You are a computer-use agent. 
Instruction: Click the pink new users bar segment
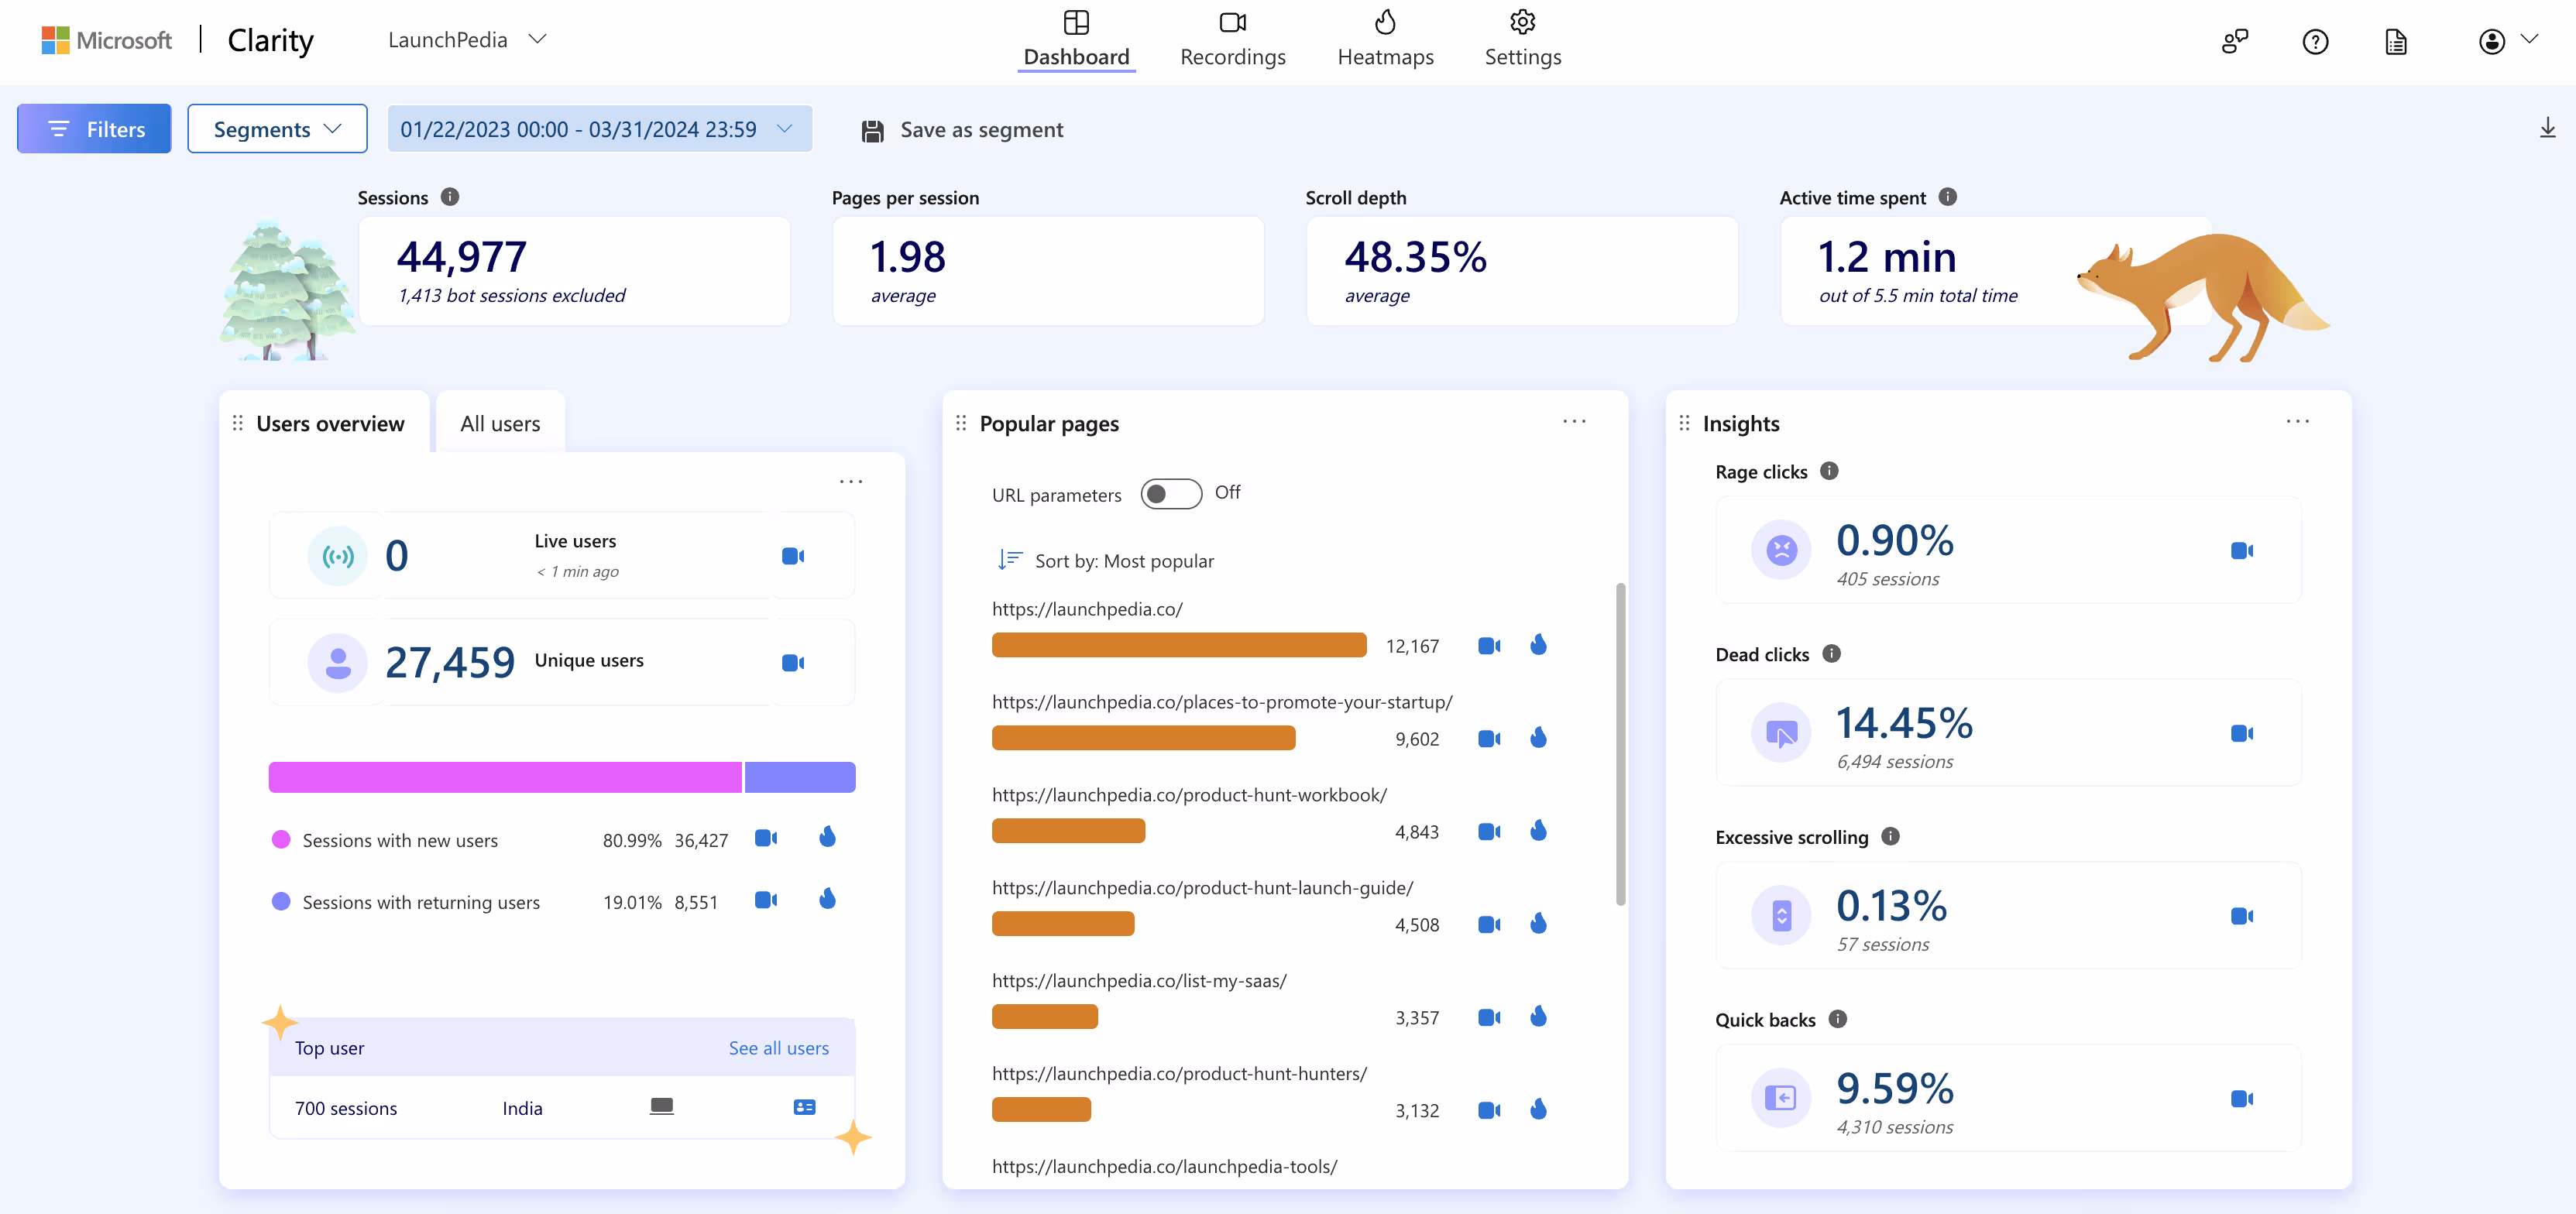pos(505,777)
